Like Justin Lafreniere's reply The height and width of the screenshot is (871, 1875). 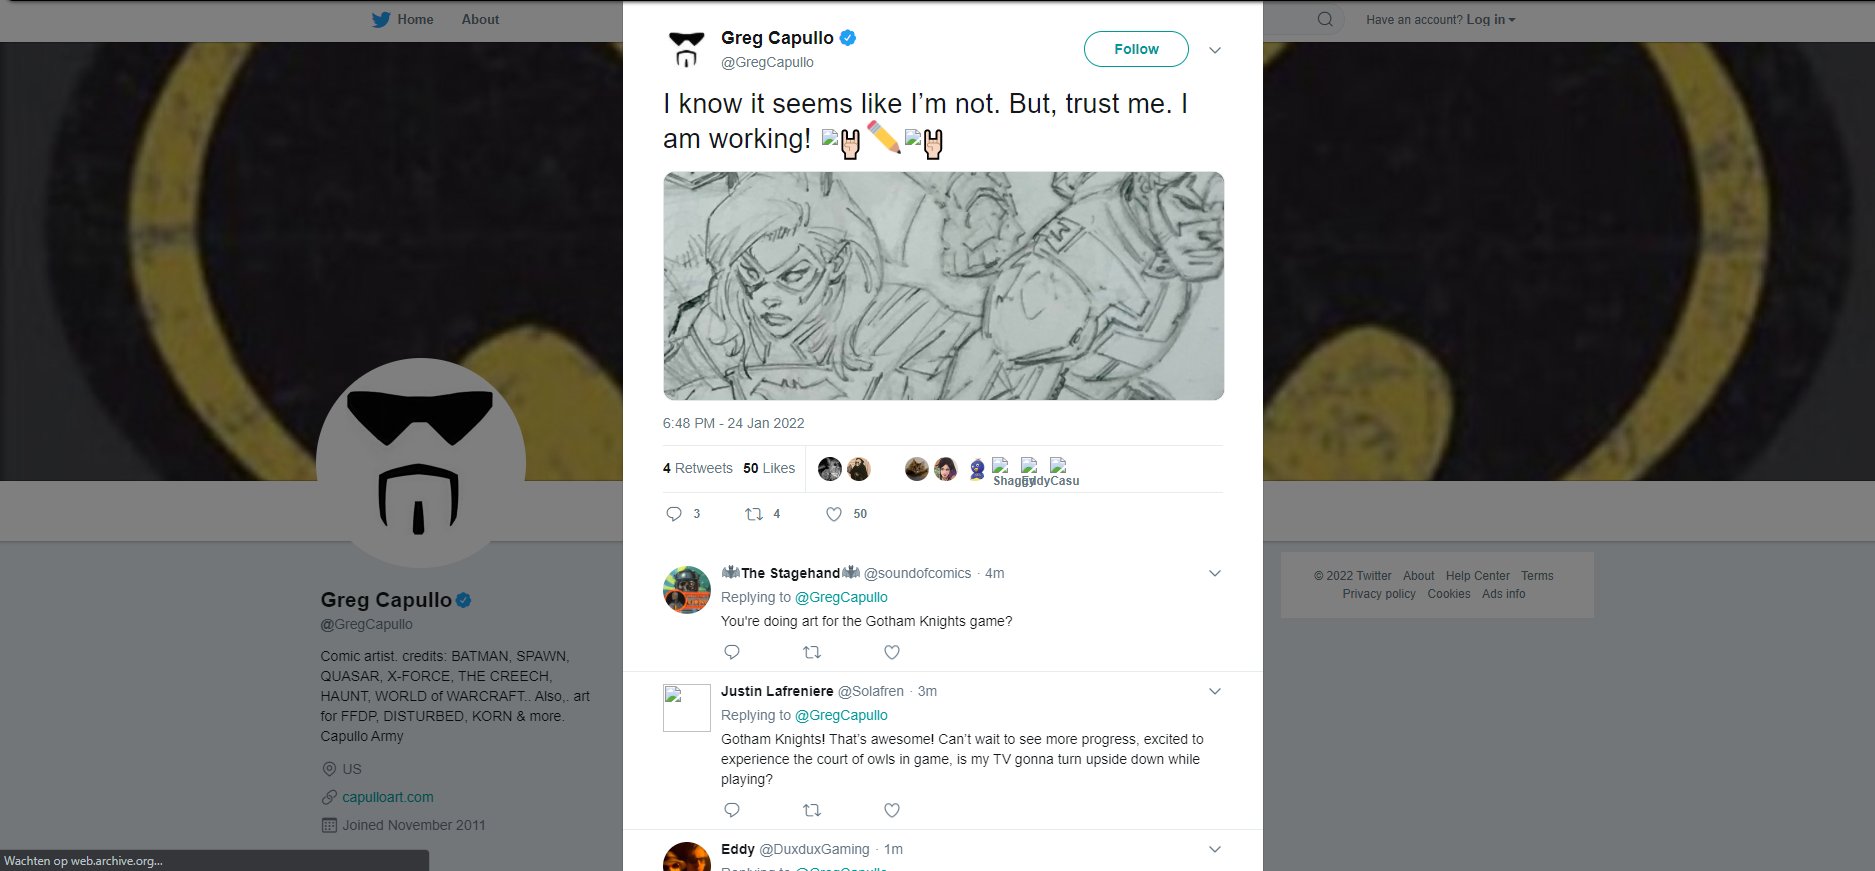pos(892,810)
